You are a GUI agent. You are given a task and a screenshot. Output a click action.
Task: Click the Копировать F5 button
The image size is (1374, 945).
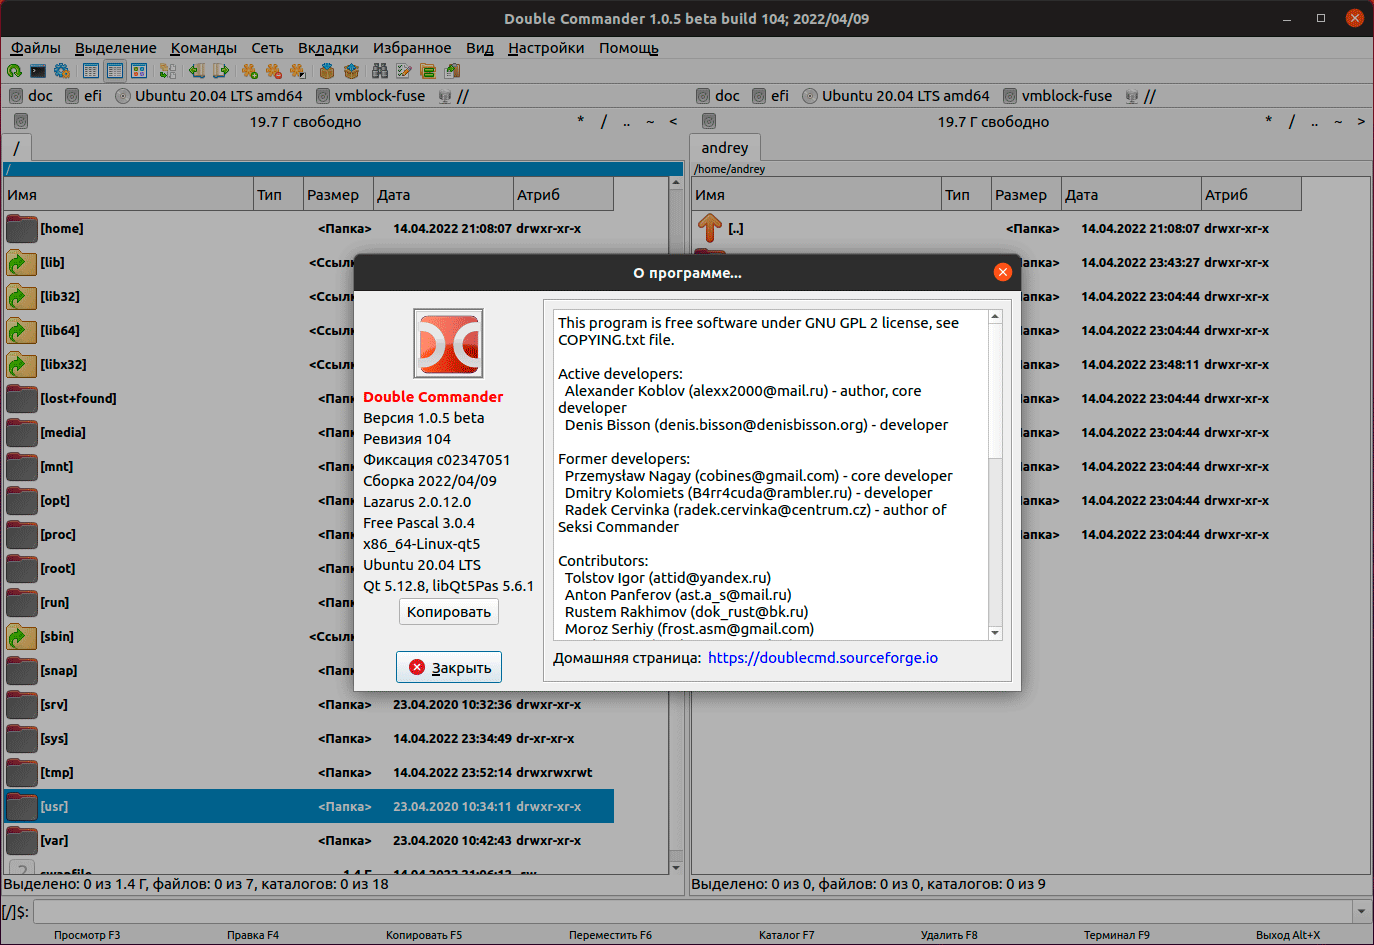tap(424, 935)
